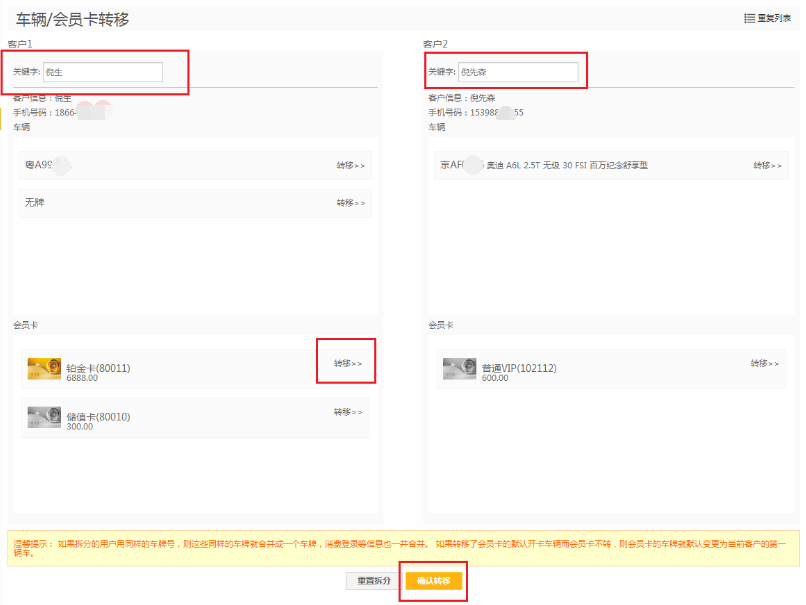806x605 pixels.
Task: Click the 车辆/会员卡转移 page title
Action: click(72, 20)
